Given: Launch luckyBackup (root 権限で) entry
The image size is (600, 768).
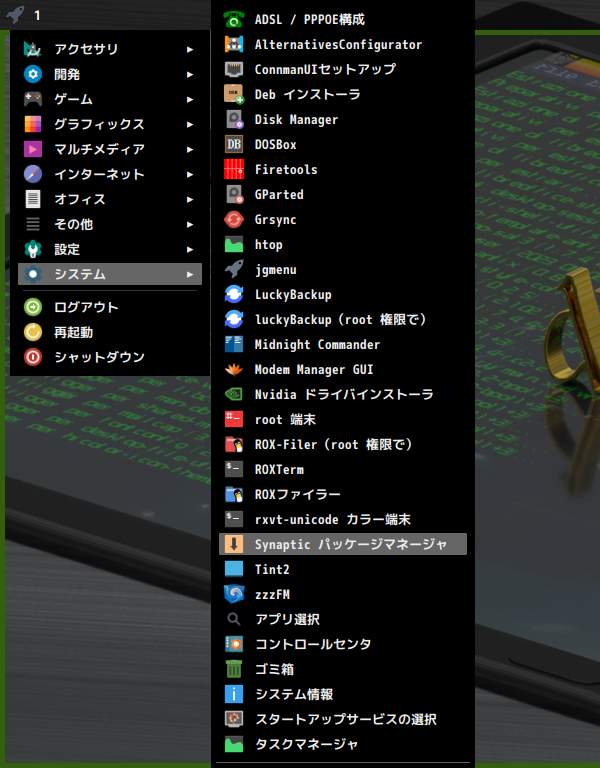Looking at the screenshot, I should pos(343,319).
